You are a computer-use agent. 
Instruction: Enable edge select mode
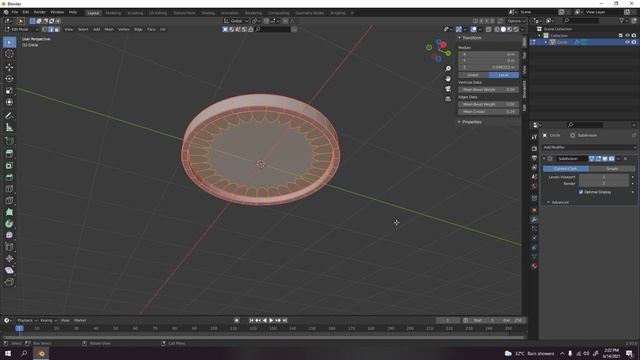click(51, 29)
